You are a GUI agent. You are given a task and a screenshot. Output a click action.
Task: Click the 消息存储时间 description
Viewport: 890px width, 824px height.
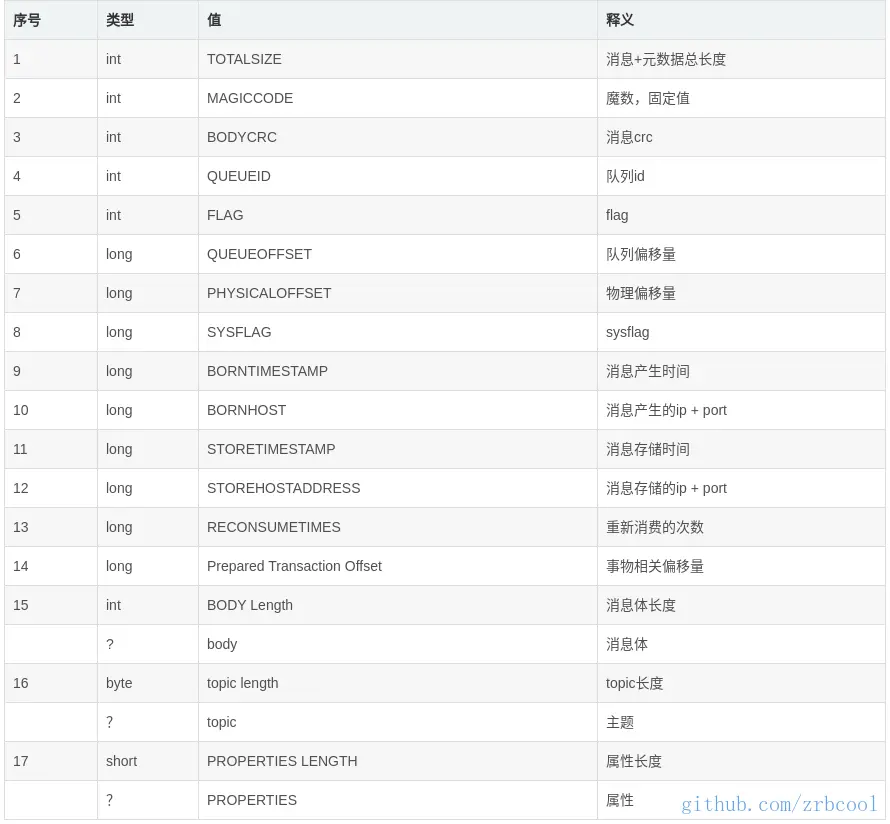pyautogui.click(x=648, y=449)
